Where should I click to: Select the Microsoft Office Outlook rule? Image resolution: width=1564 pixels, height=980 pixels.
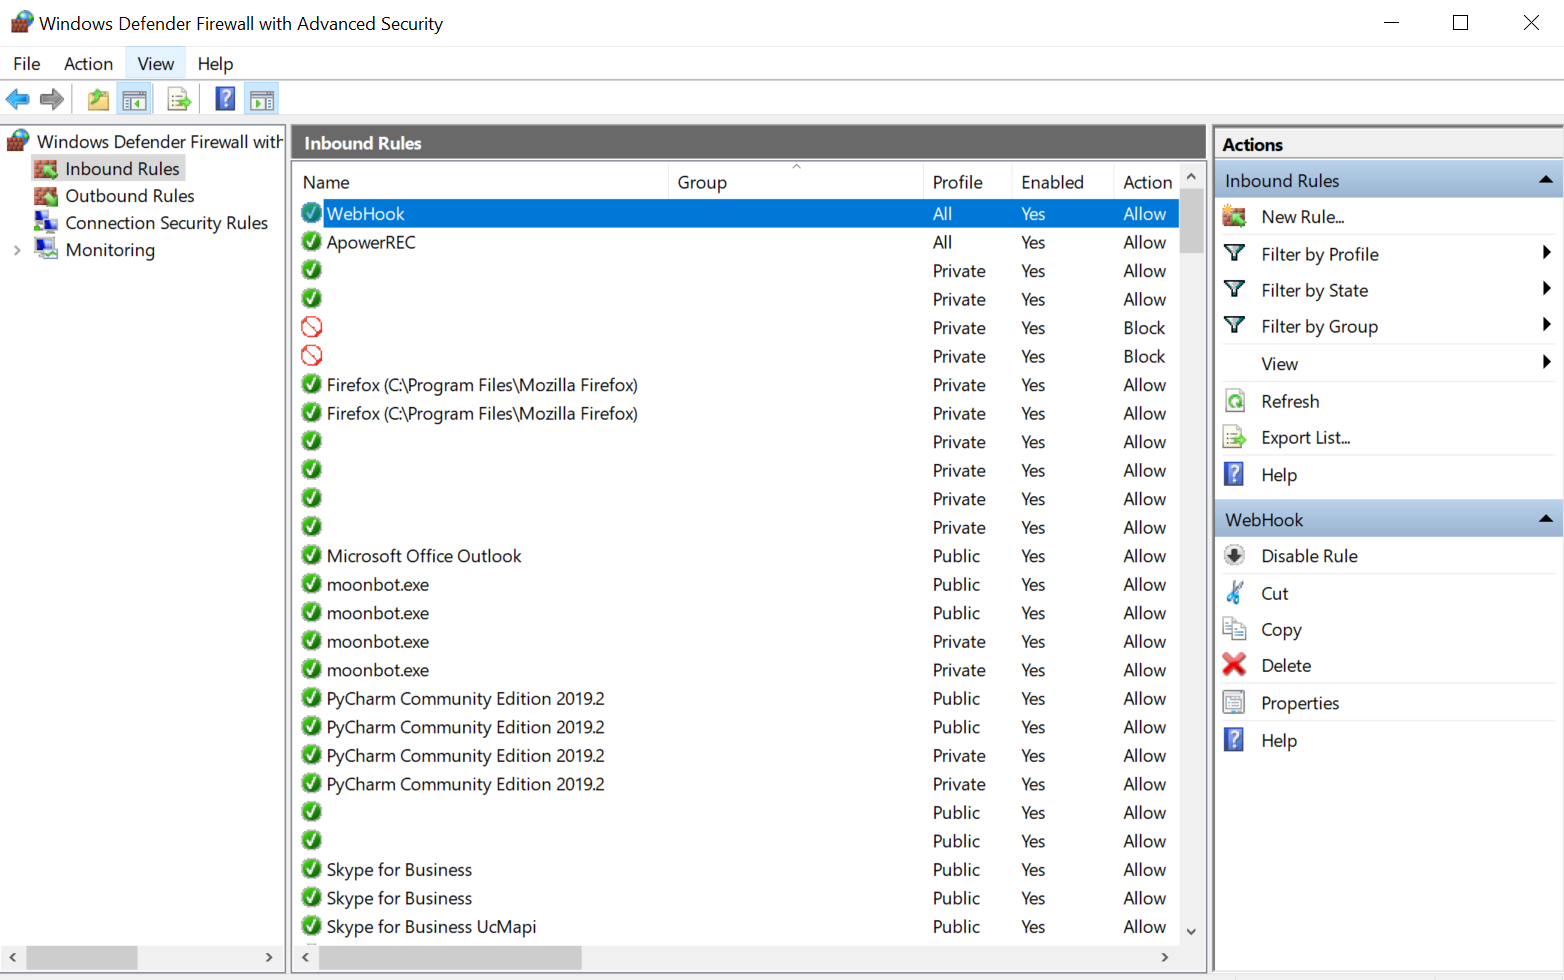(x=424, y=556)
